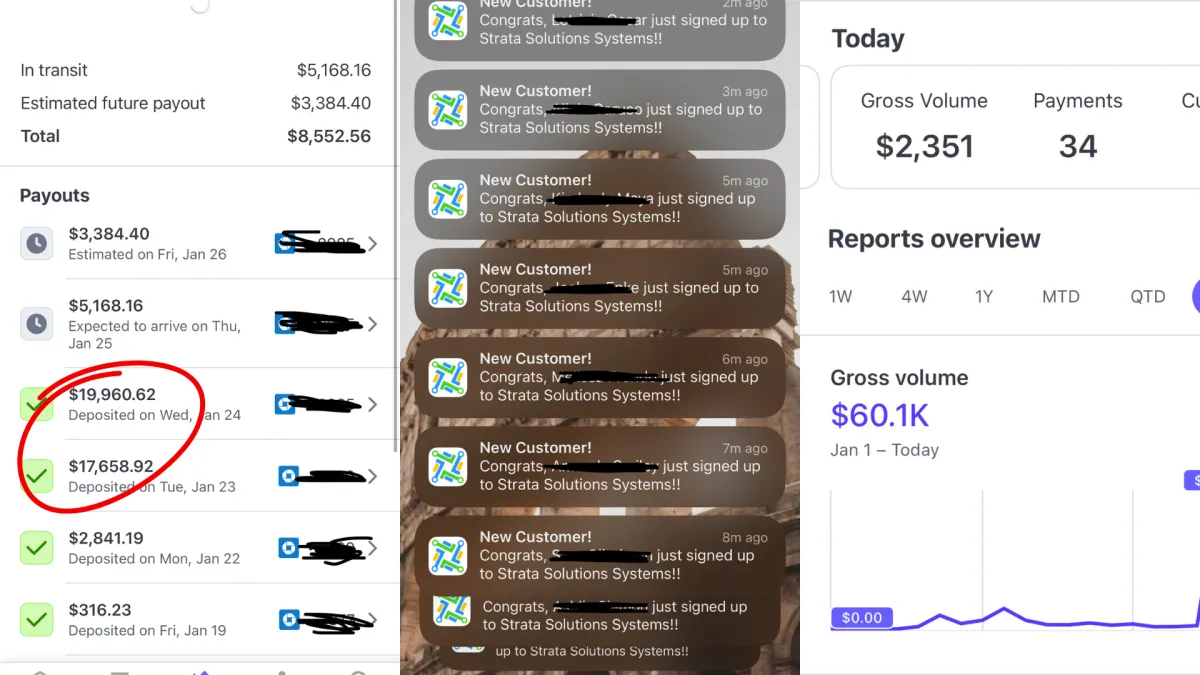This screenshot has height=675, width=1200.
Task: Tap the app icon on the 8m ago notification
Action: click(447, 557)
